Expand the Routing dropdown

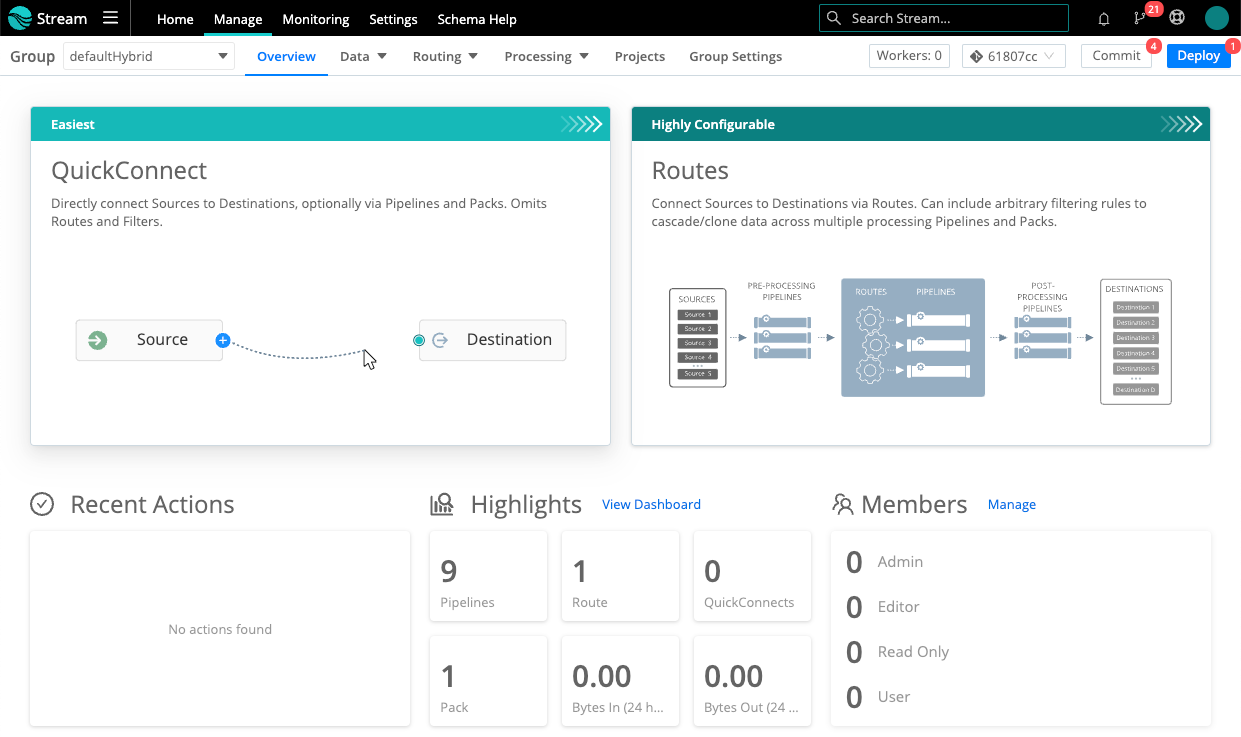(444, 56)
